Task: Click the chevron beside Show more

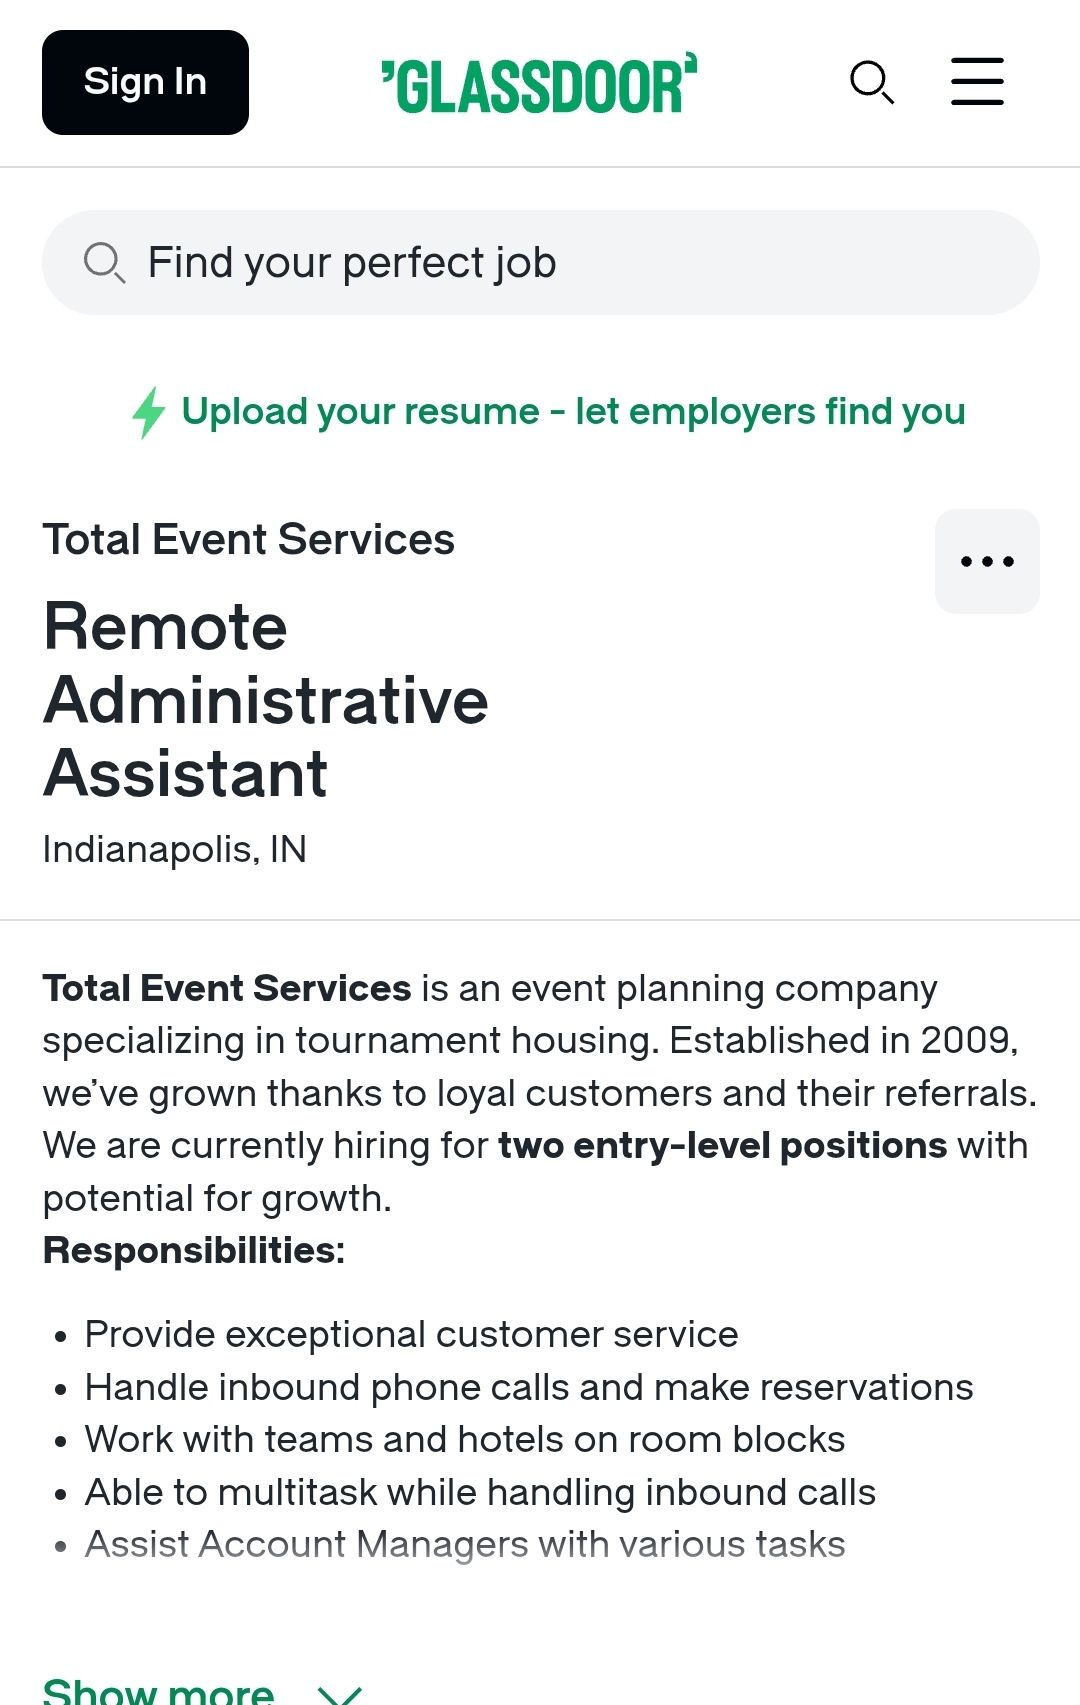Action: point(339,1694)
